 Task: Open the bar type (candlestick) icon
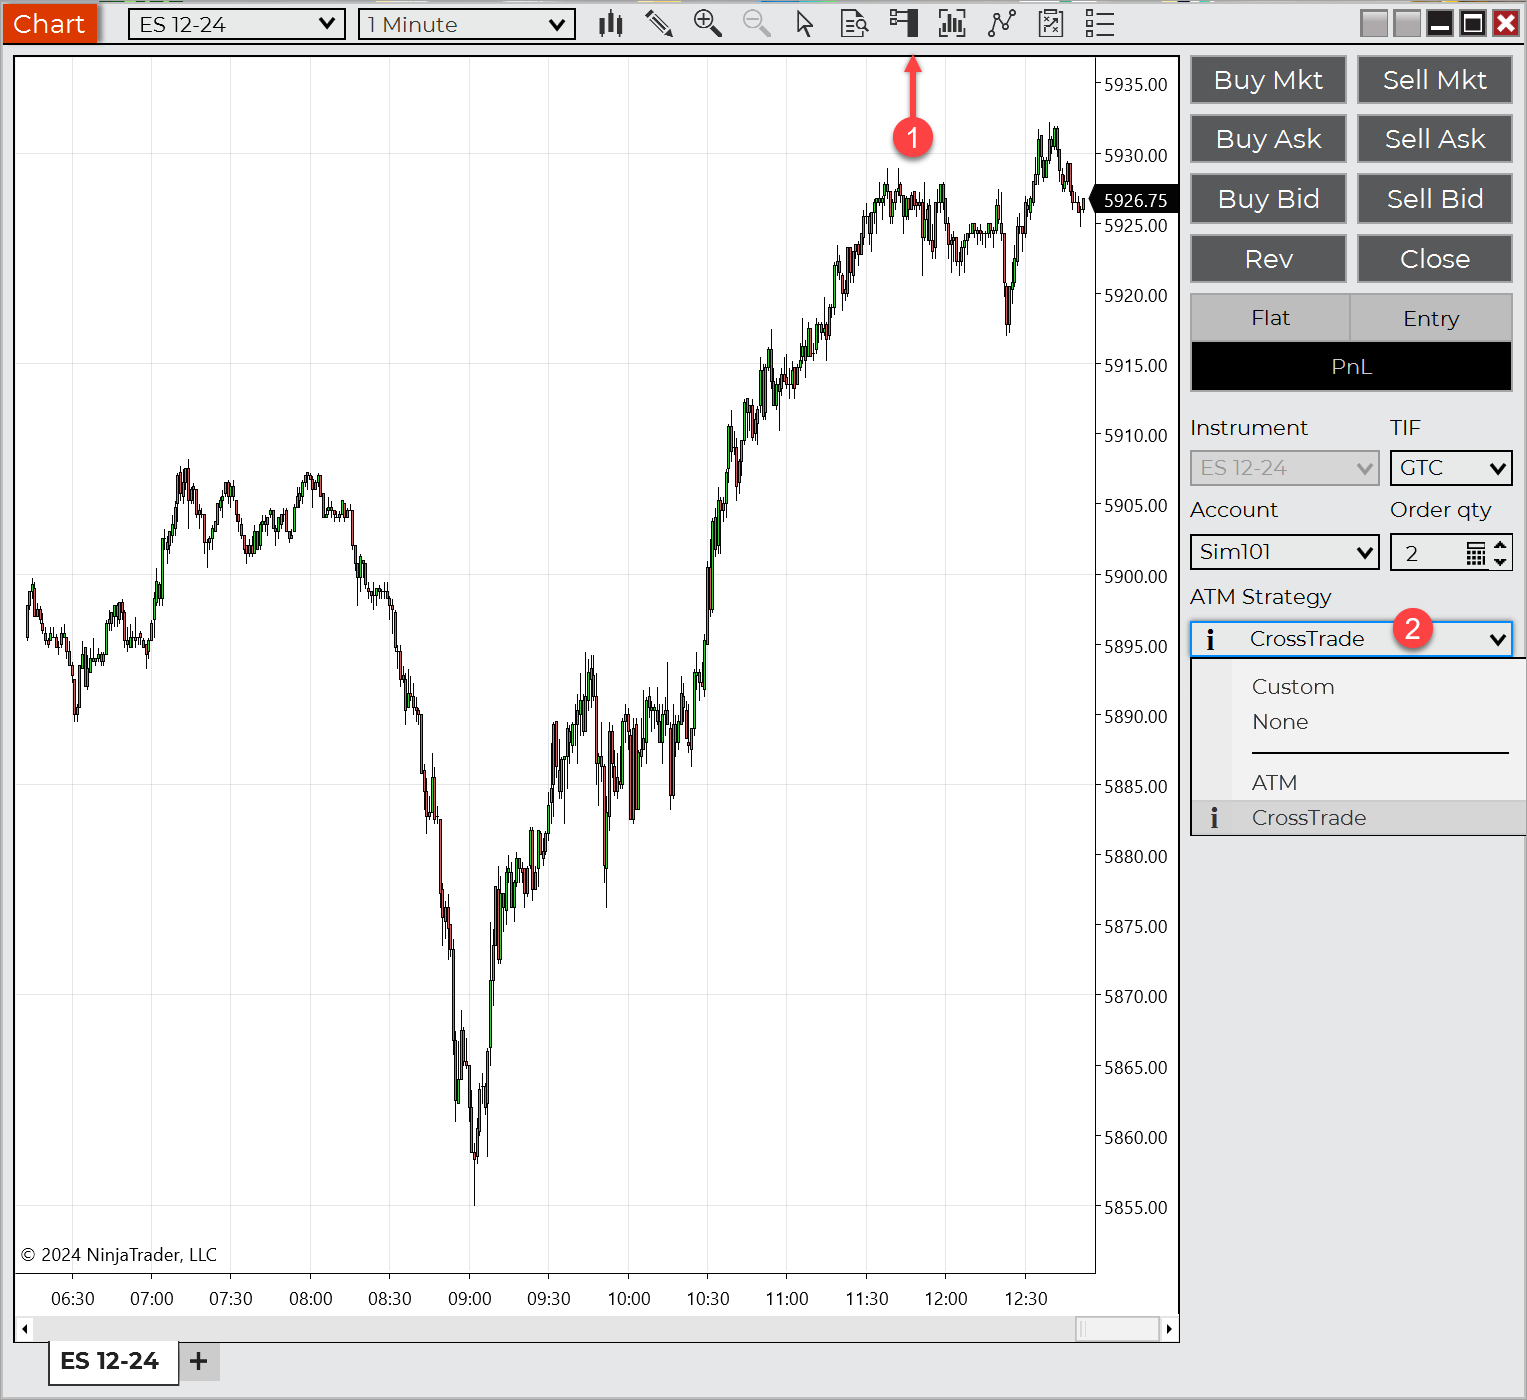[610, 24]
